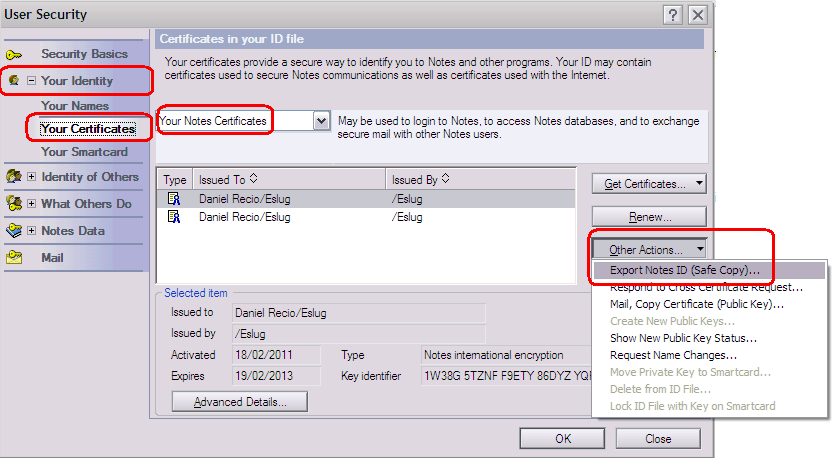Choose Mail, Copy Certificate (Public Key)
Screen dimensions: 832x458
coord(709,304)
